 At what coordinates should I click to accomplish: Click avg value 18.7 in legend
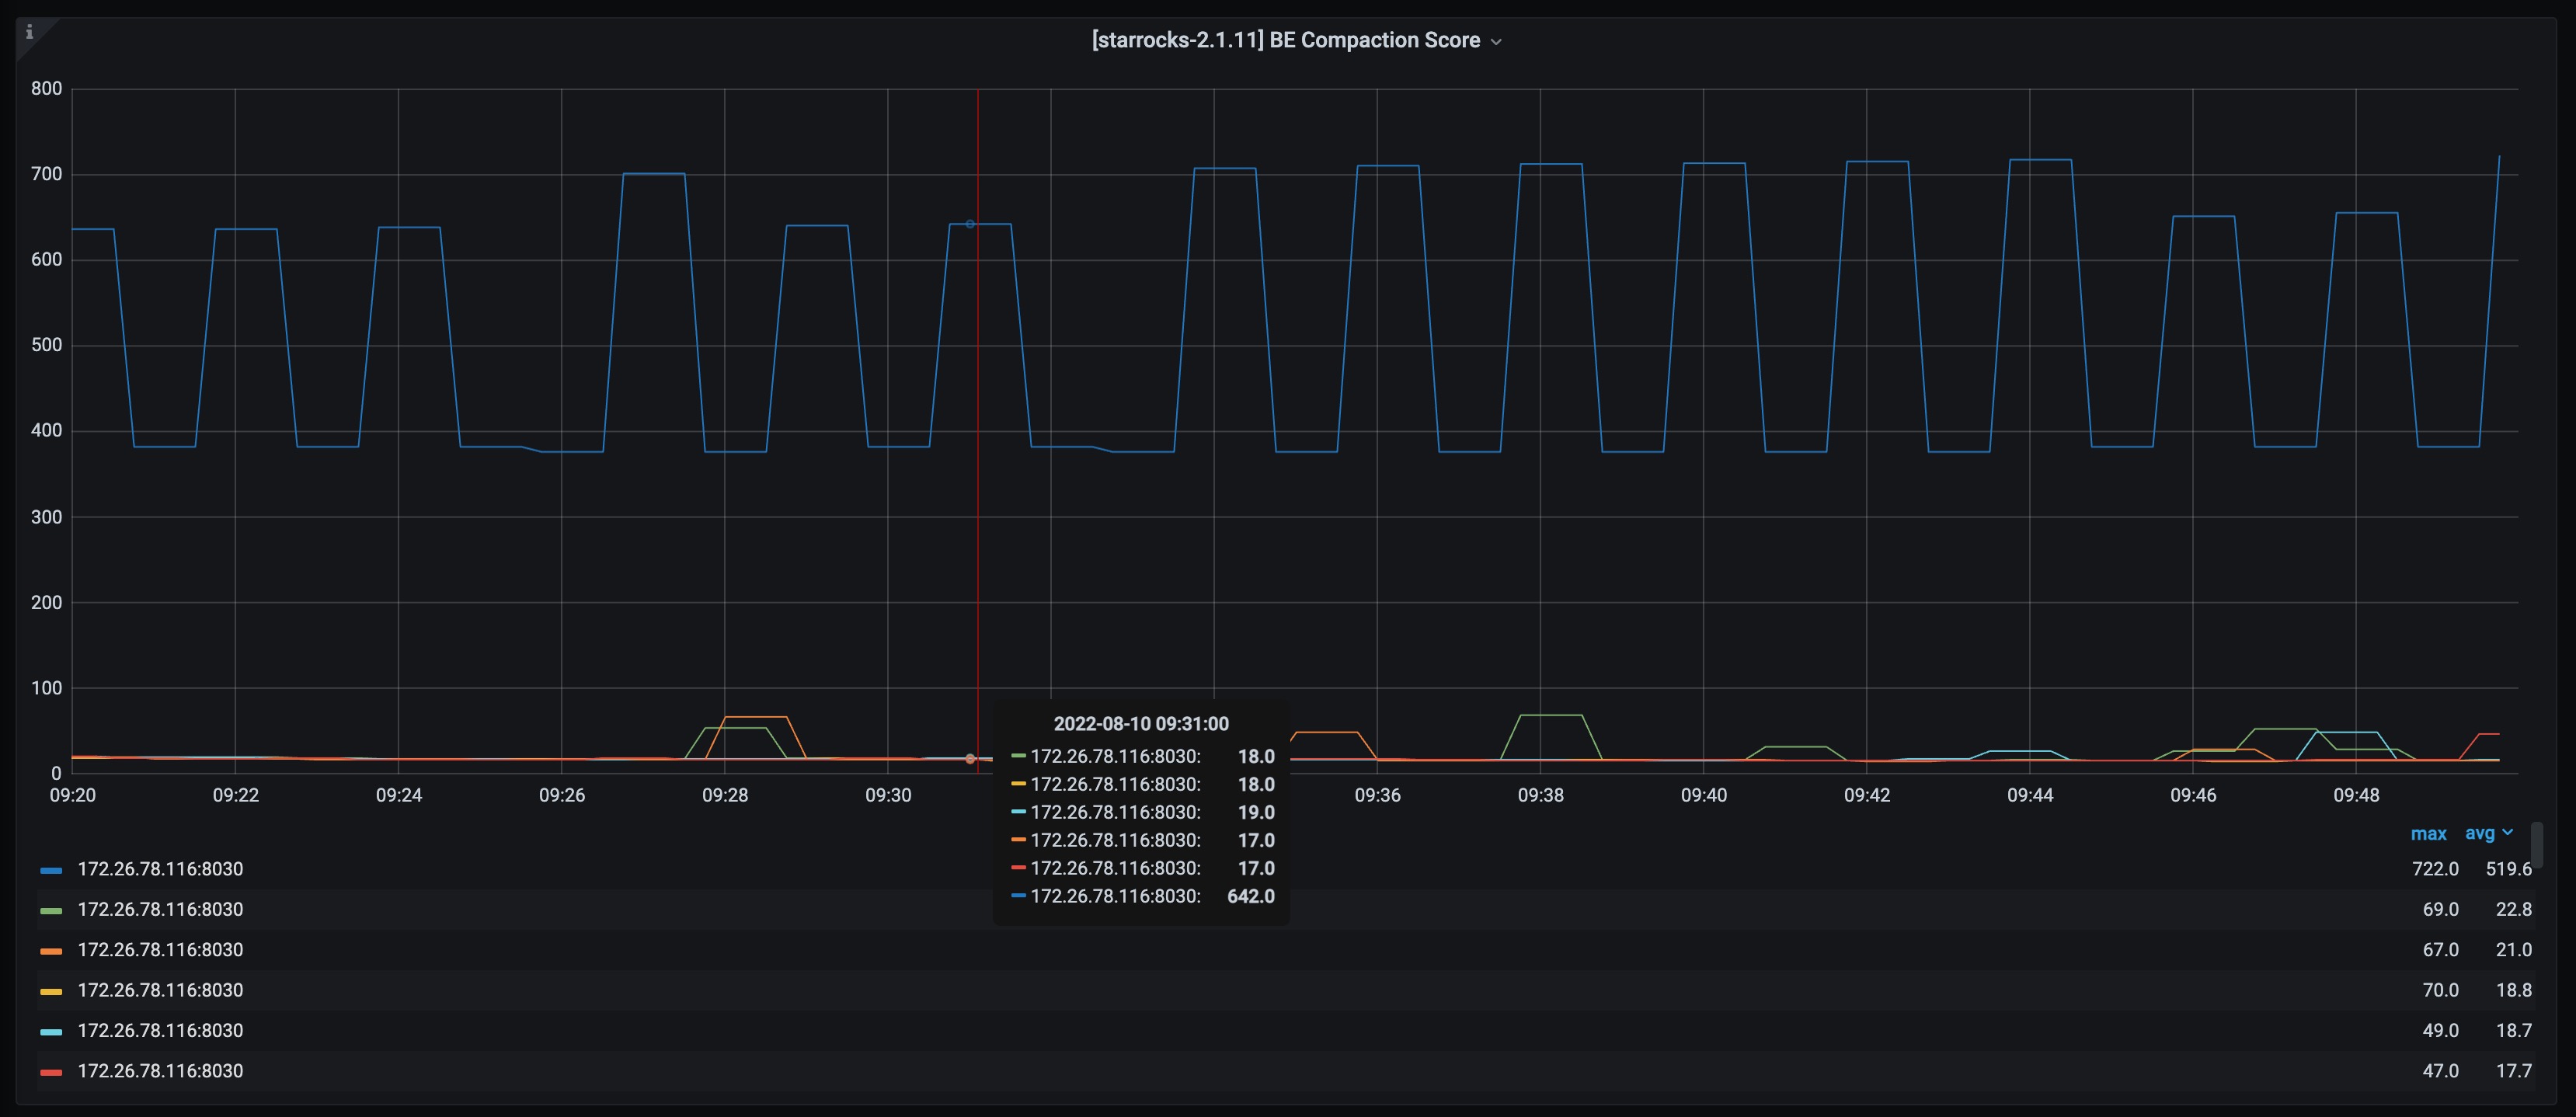2513,1030
